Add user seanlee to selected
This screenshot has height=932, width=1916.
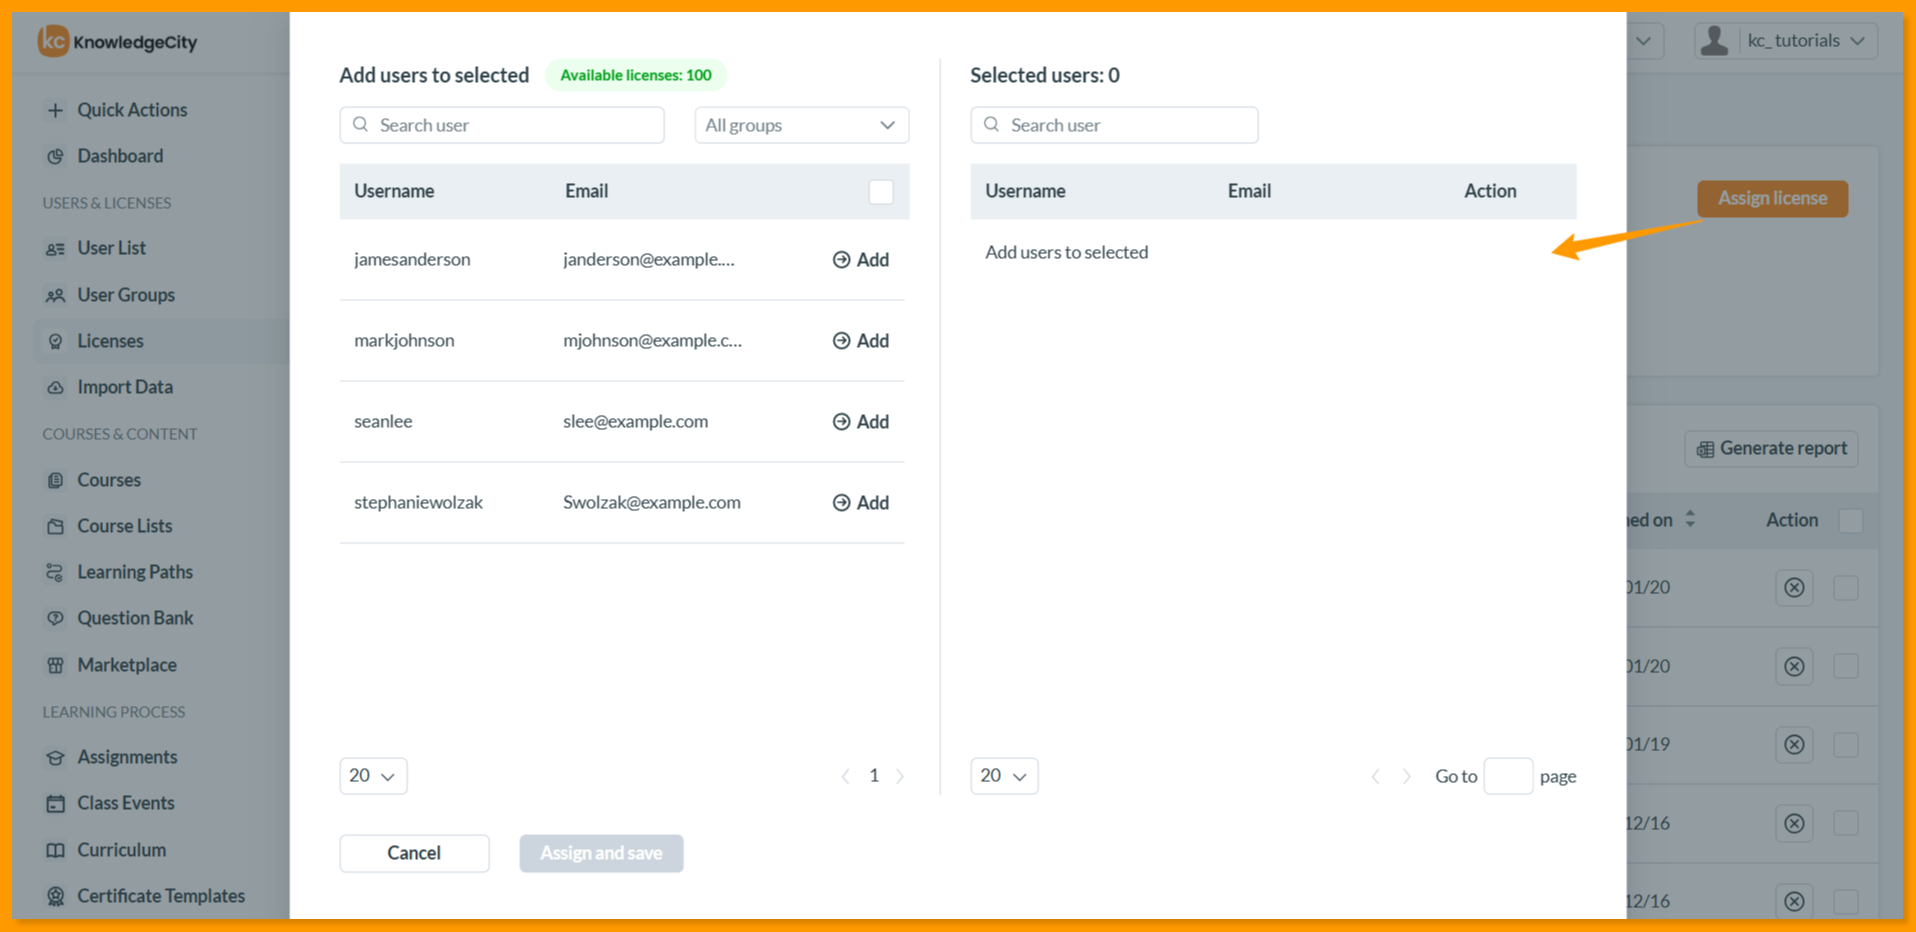click(861, 421)
